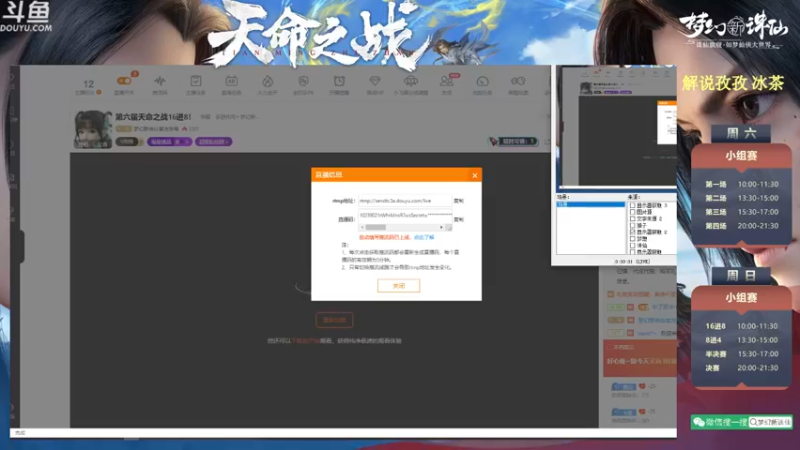This screenshot has width=800, height=450.
Task: Click the WeChat search banner at bottom right
Action: click(741, 422)
